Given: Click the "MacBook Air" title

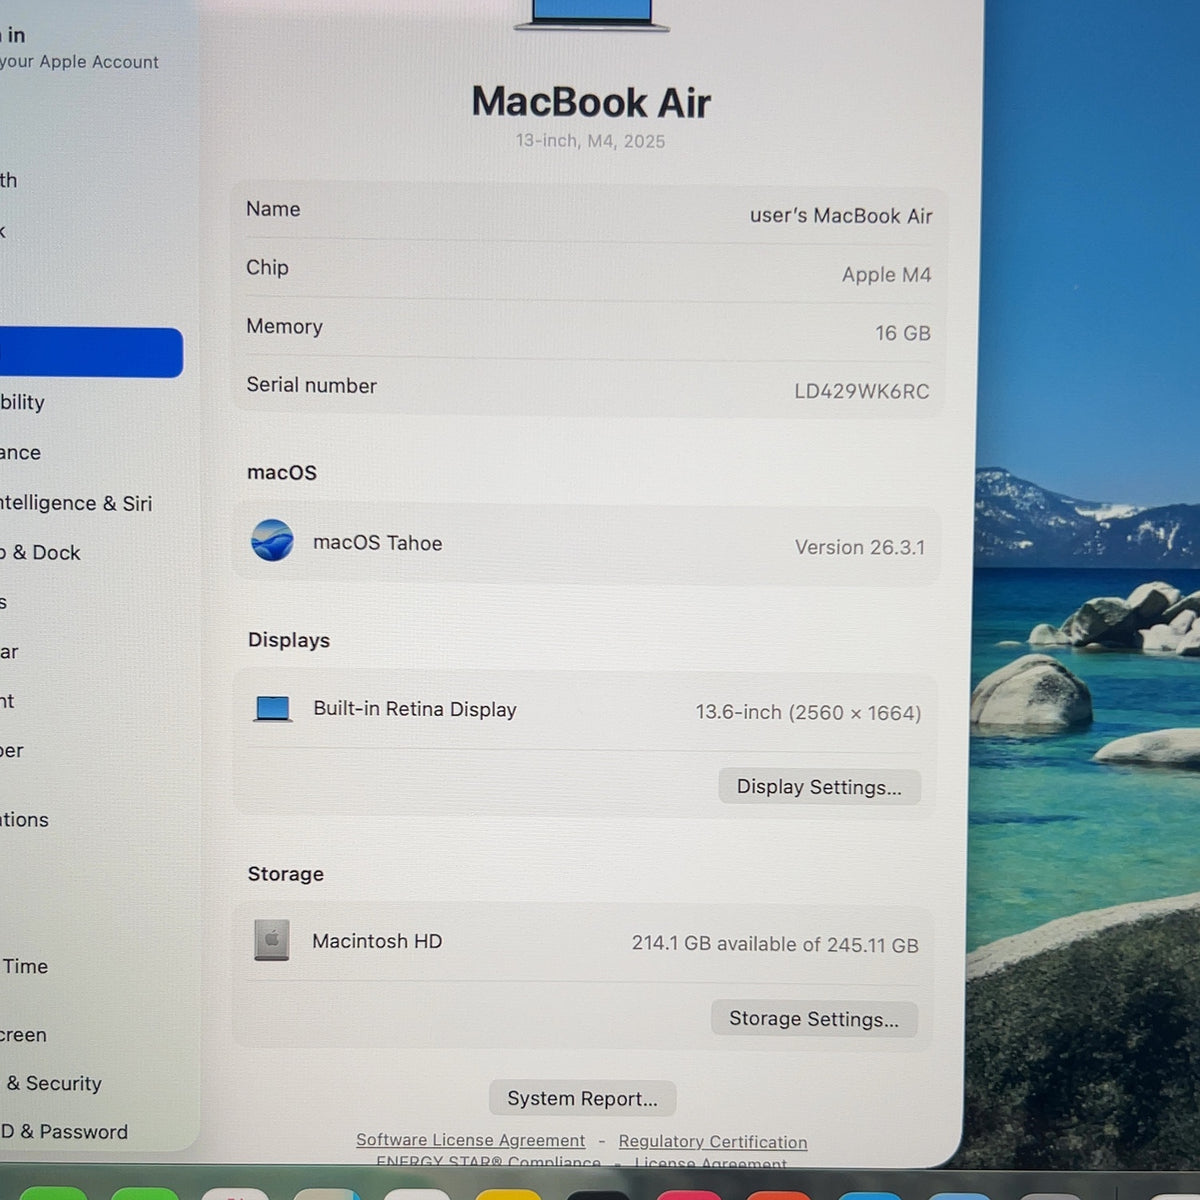Looking at the screenshot, I should click(591, 102).
